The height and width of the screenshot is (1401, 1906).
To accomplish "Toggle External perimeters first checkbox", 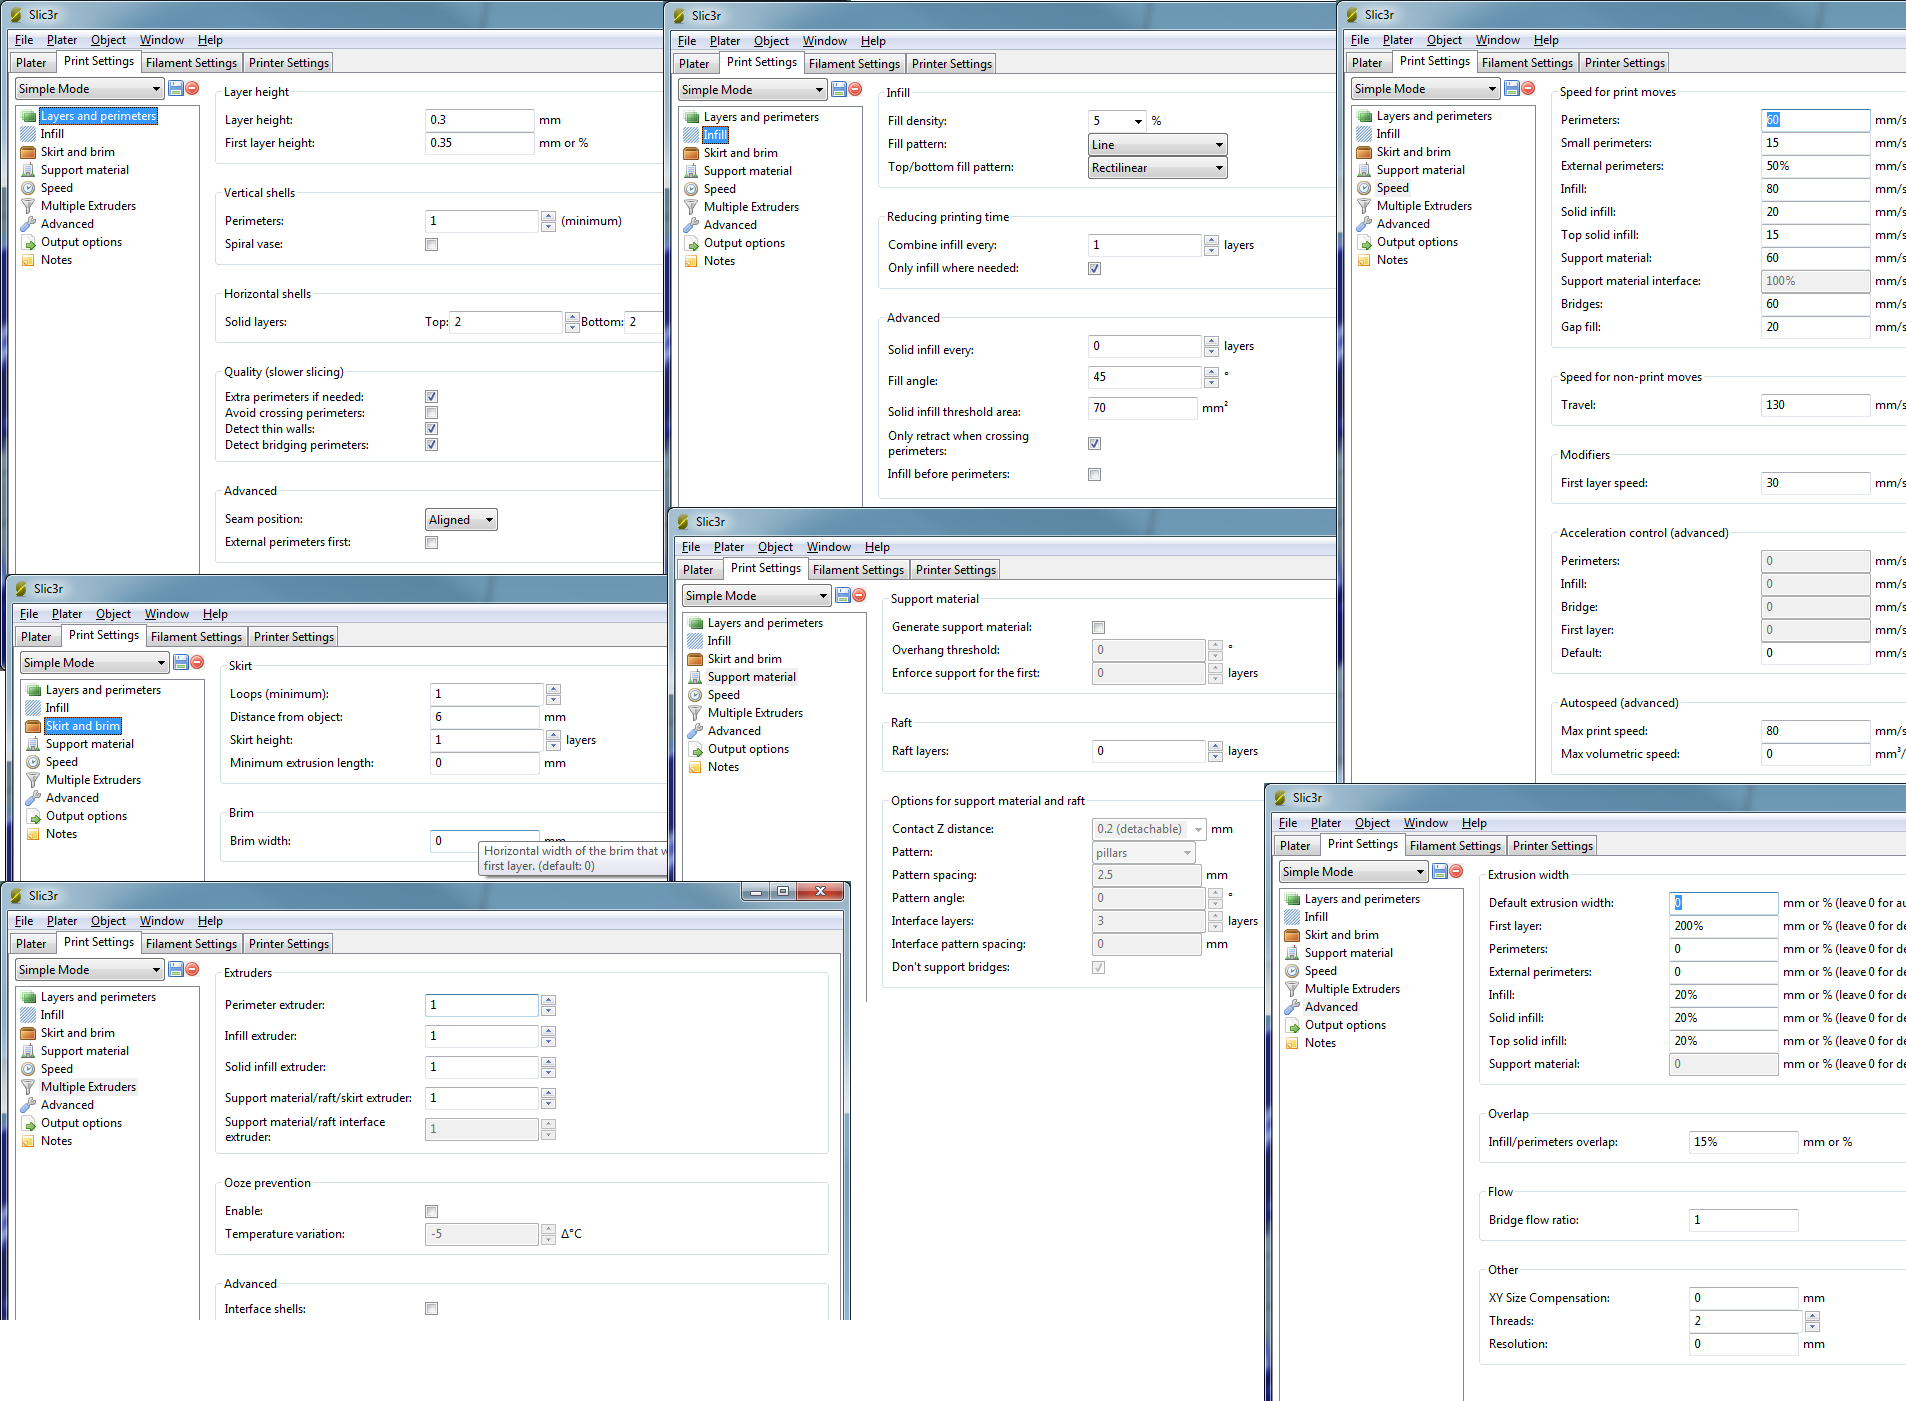I will tap(432, 543).
